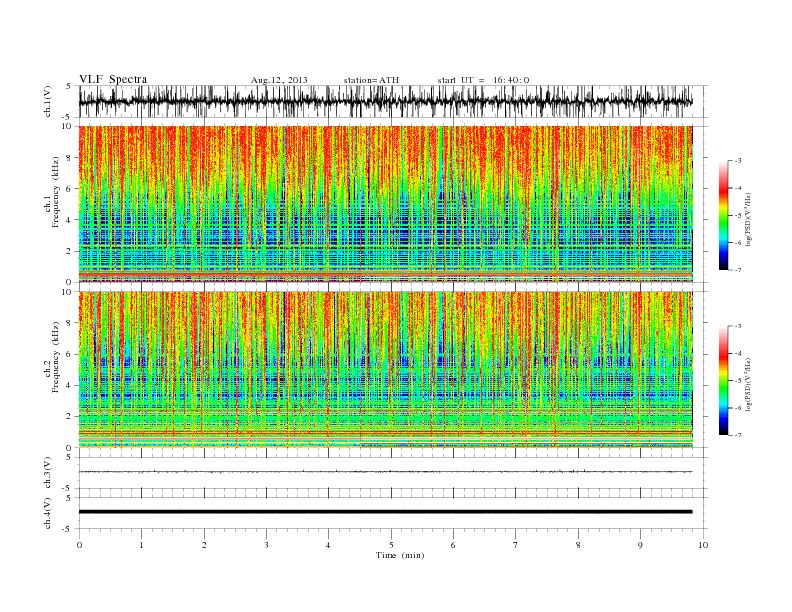Click the "-7" tick on ch.2 color bar
The width and height of the screenshot is (792, 612).
(738, 435)
